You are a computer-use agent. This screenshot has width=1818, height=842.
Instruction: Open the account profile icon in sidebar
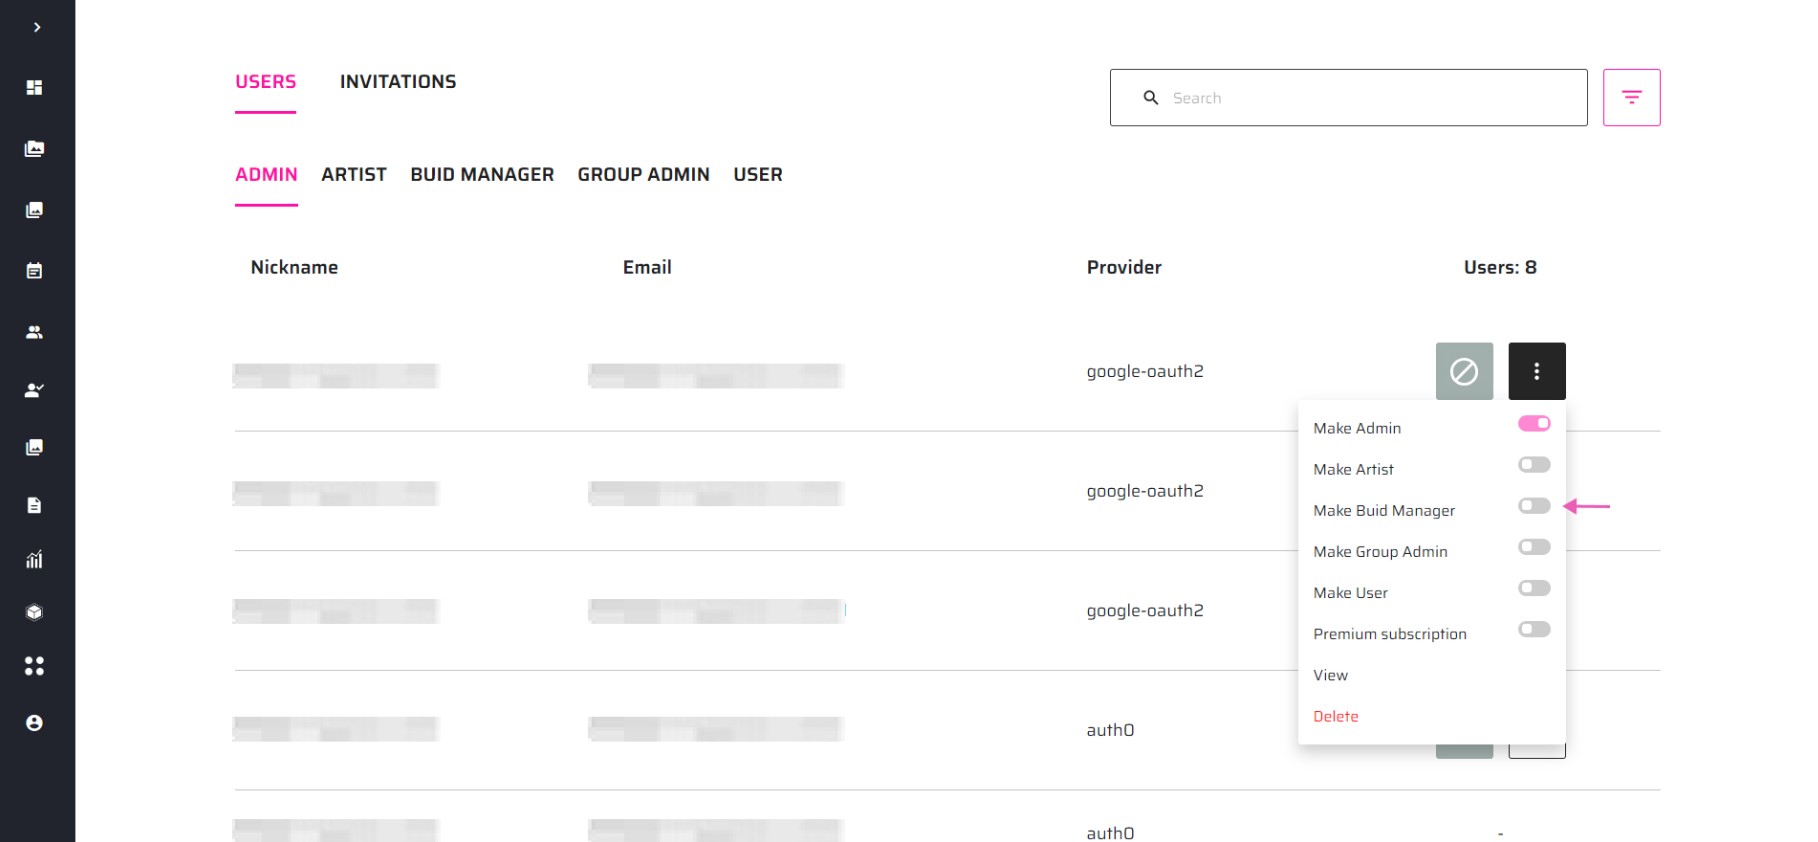point(34,723)
